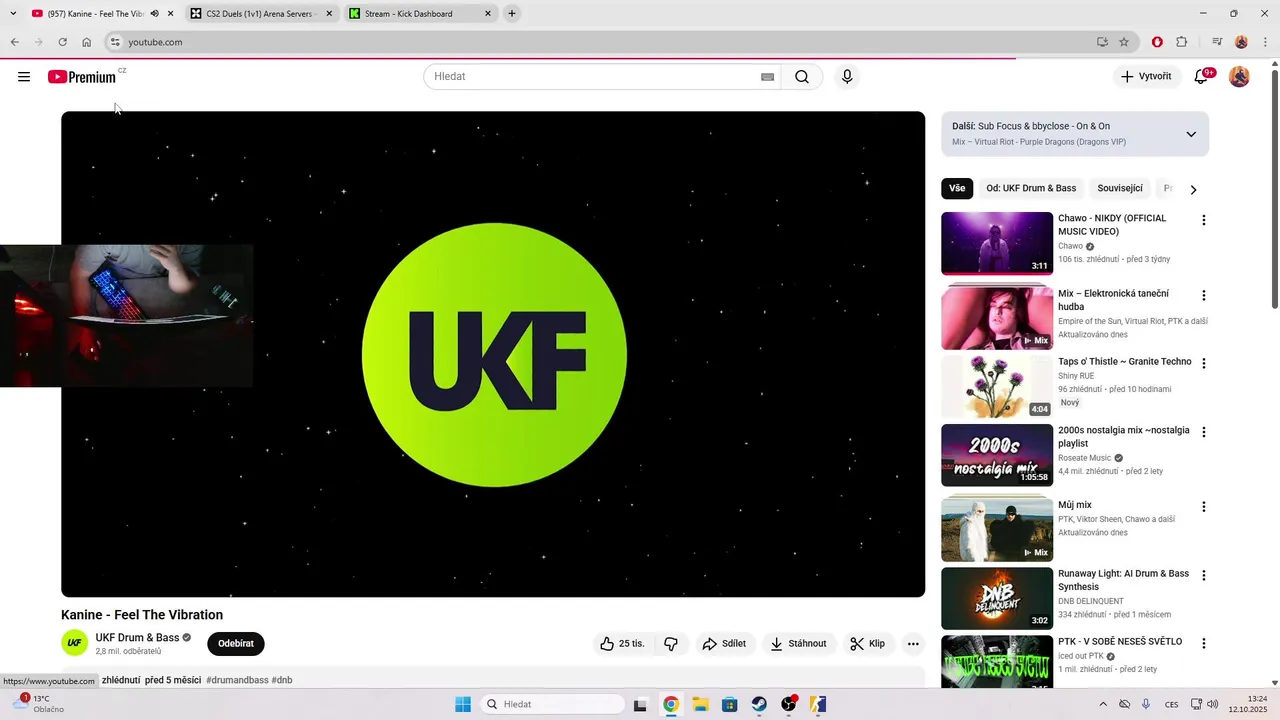Screen dimensions: 1280x720
Task: Click the #drumandbass hashtag
Action: [x=237, y=680]
